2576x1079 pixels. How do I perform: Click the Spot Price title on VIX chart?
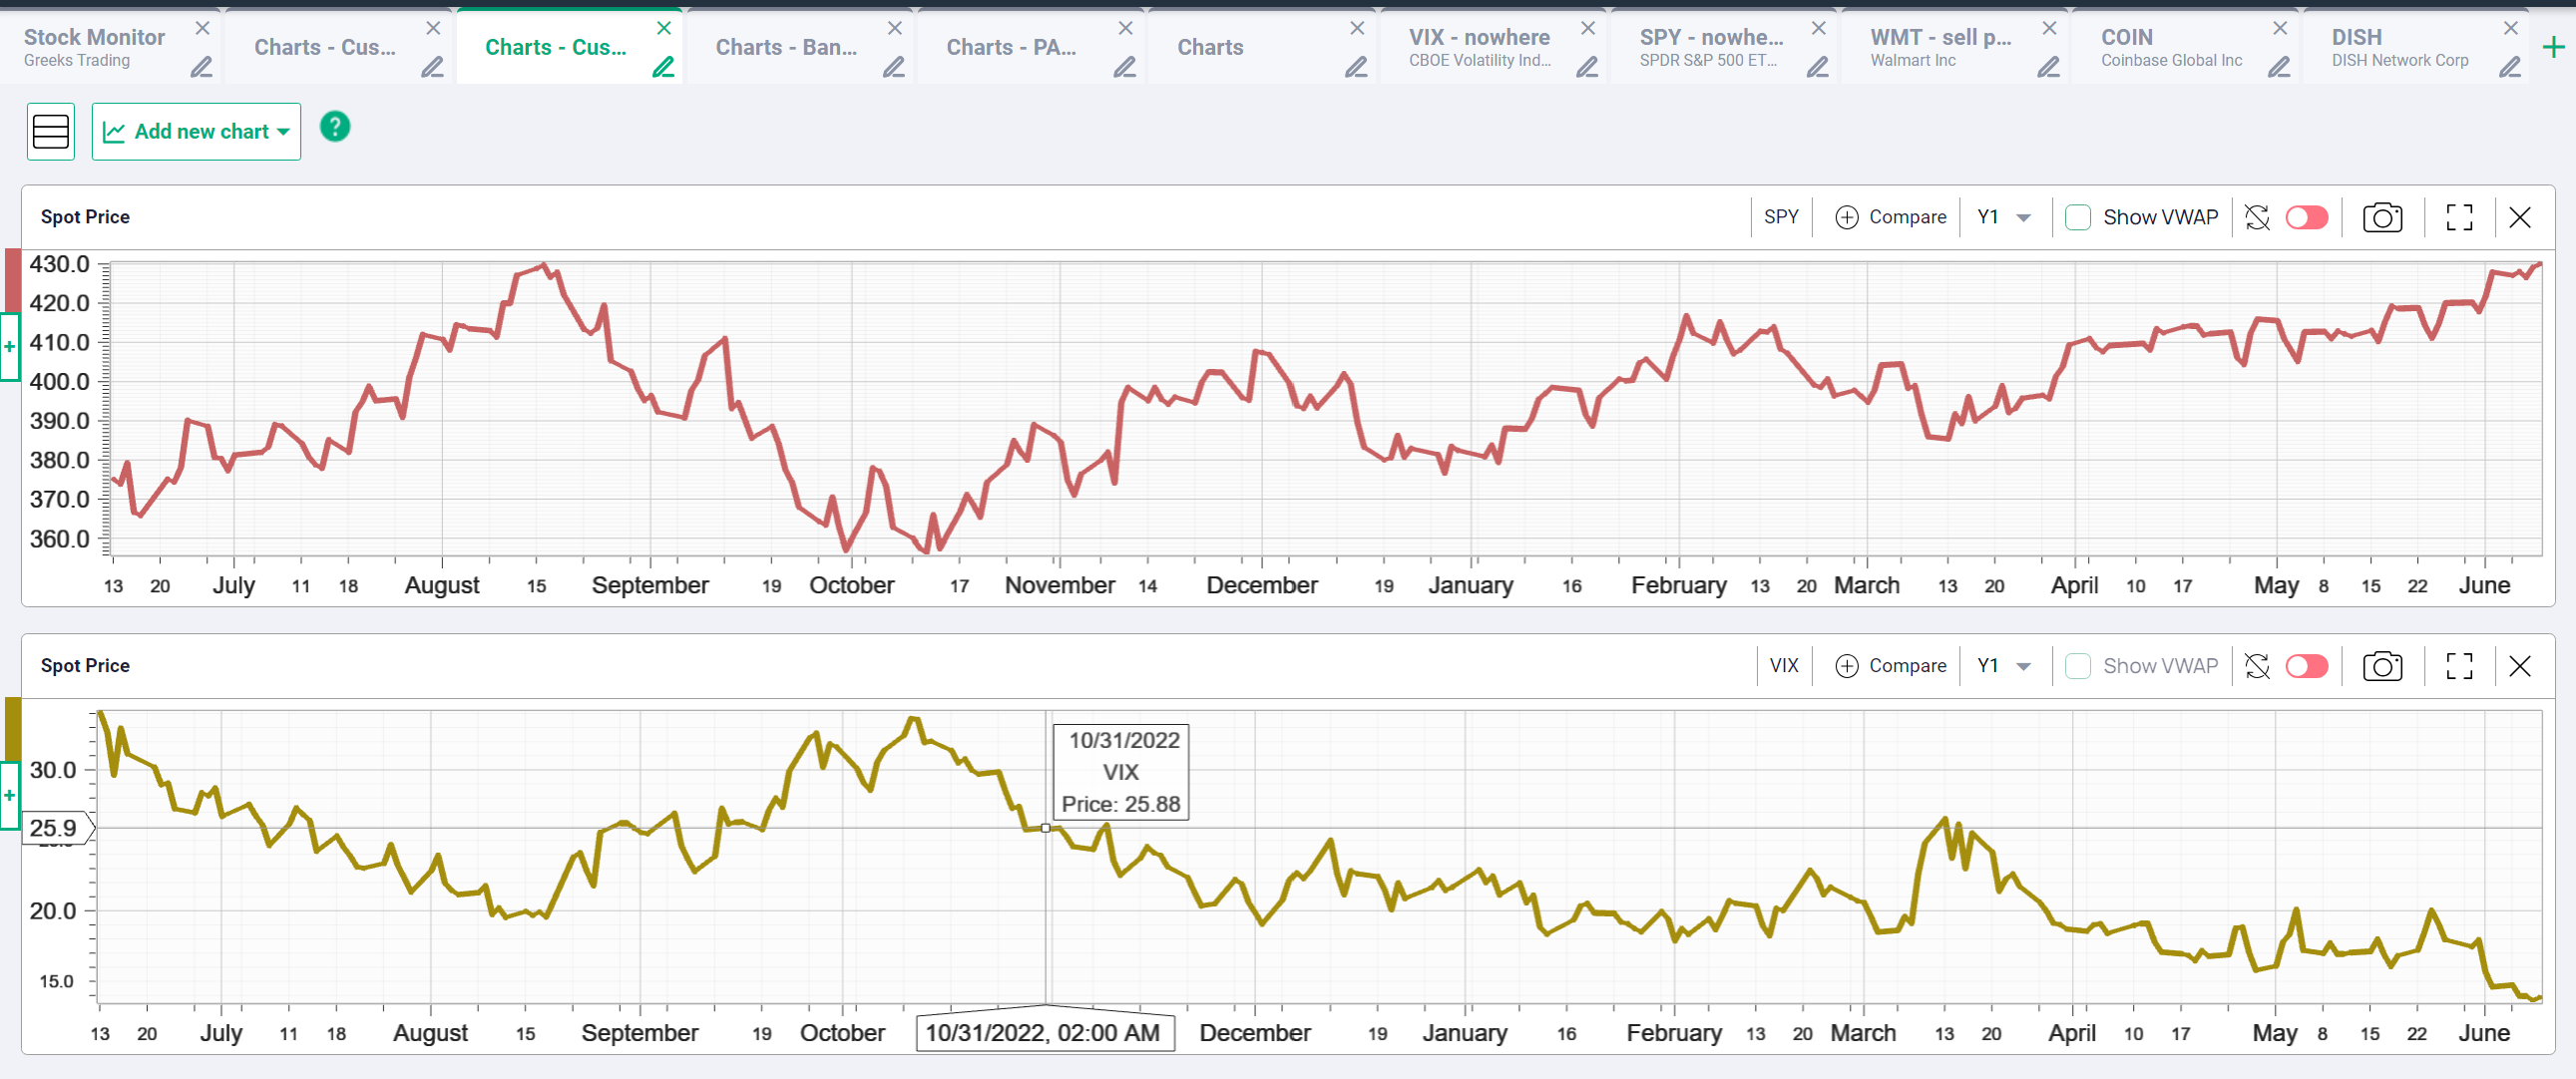tap(85, 666)
